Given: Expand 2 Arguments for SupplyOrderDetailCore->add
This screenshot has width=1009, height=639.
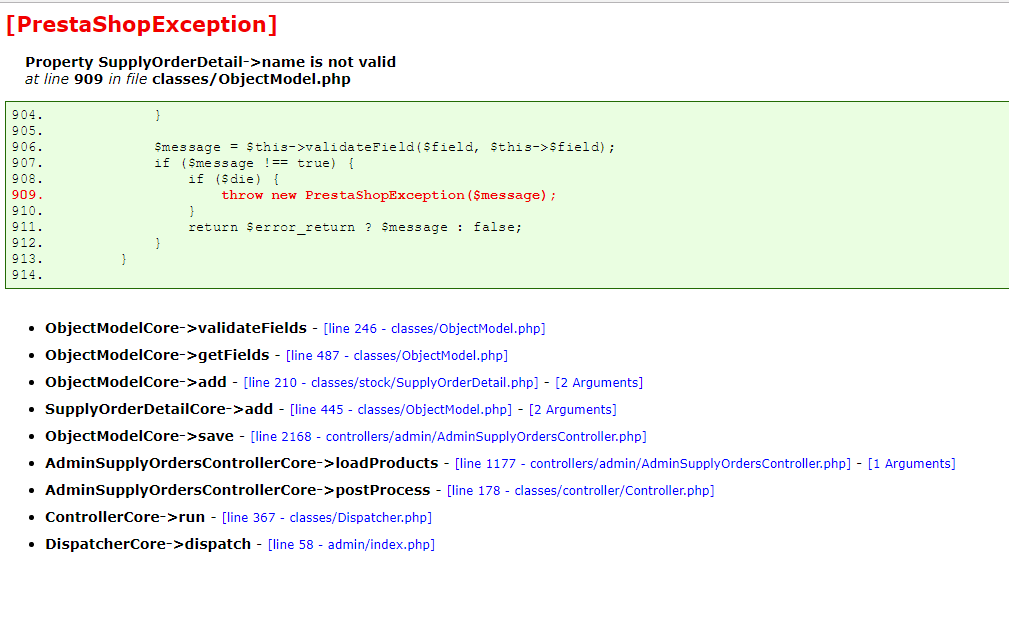Looking at the screenshot, I should 573,409.
